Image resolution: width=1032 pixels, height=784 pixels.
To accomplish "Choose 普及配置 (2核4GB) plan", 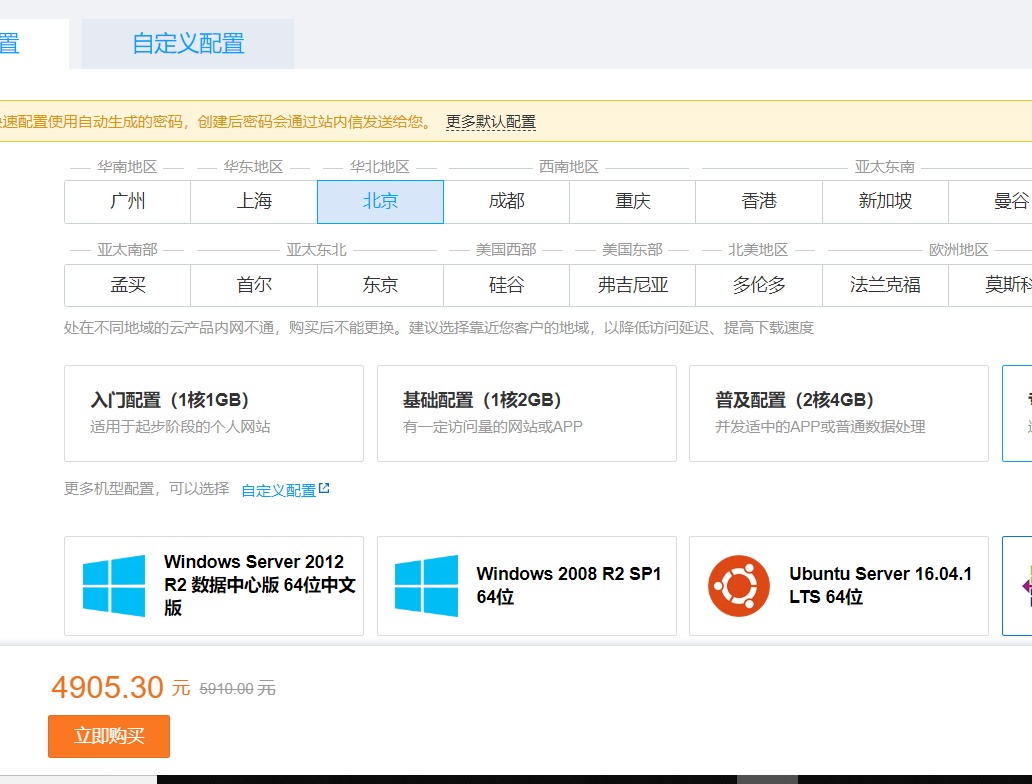I will 838,413.
